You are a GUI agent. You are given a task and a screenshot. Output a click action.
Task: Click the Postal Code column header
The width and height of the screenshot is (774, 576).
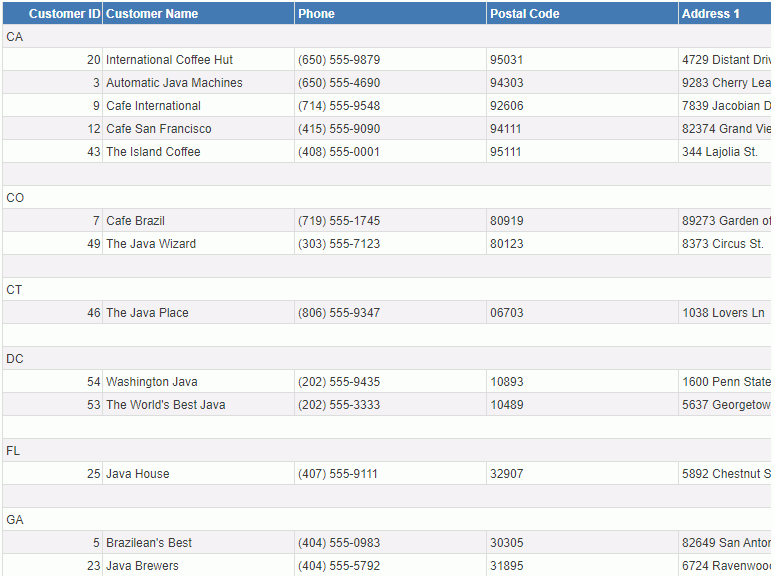(524, 14)
